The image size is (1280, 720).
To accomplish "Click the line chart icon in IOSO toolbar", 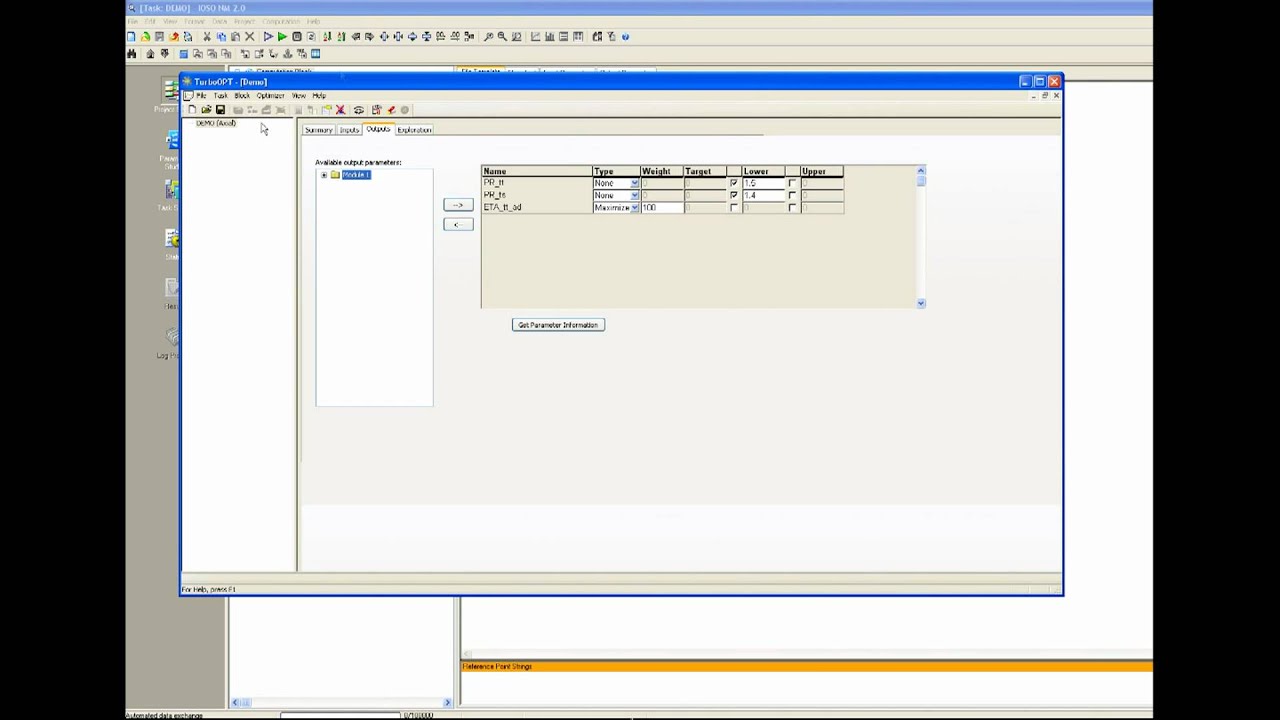I will click(536, 37).
